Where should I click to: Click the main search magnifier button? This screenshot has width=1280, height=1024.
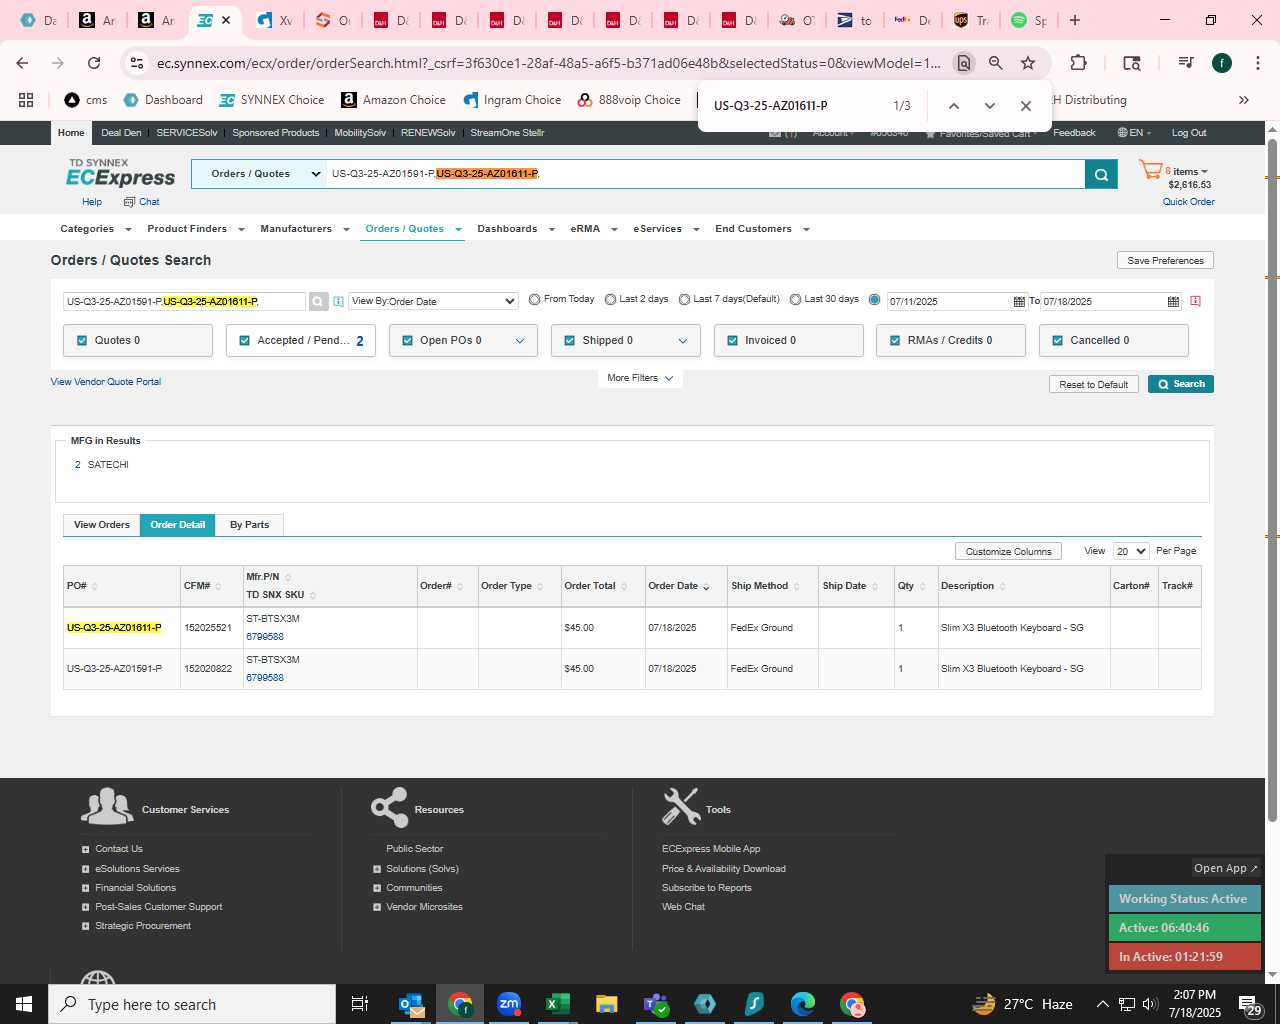pos(1101,174)
